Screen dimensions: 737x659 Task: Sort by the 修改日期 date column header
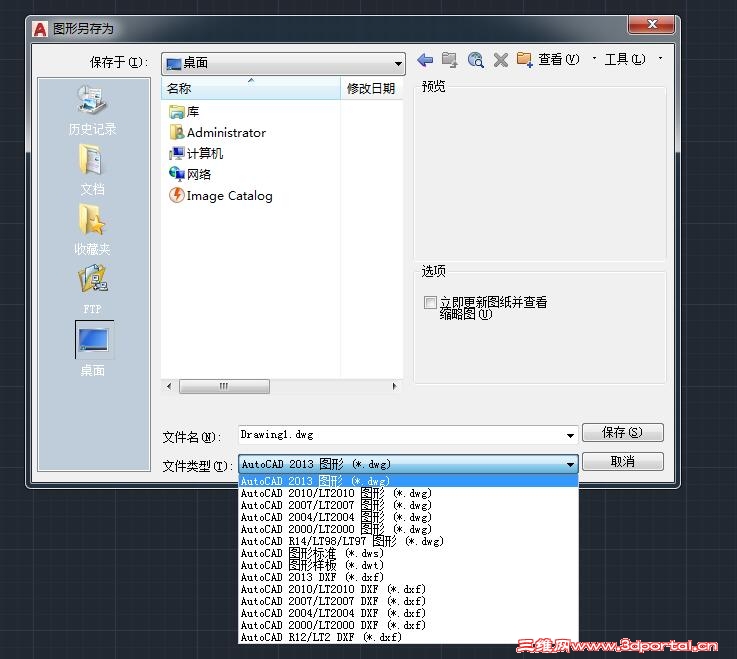pos(371,88)
